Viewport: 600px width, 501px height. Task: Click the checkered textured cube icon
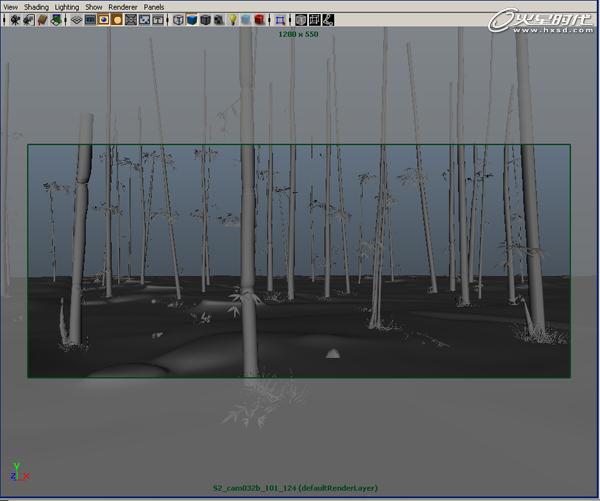coord(219,19)
